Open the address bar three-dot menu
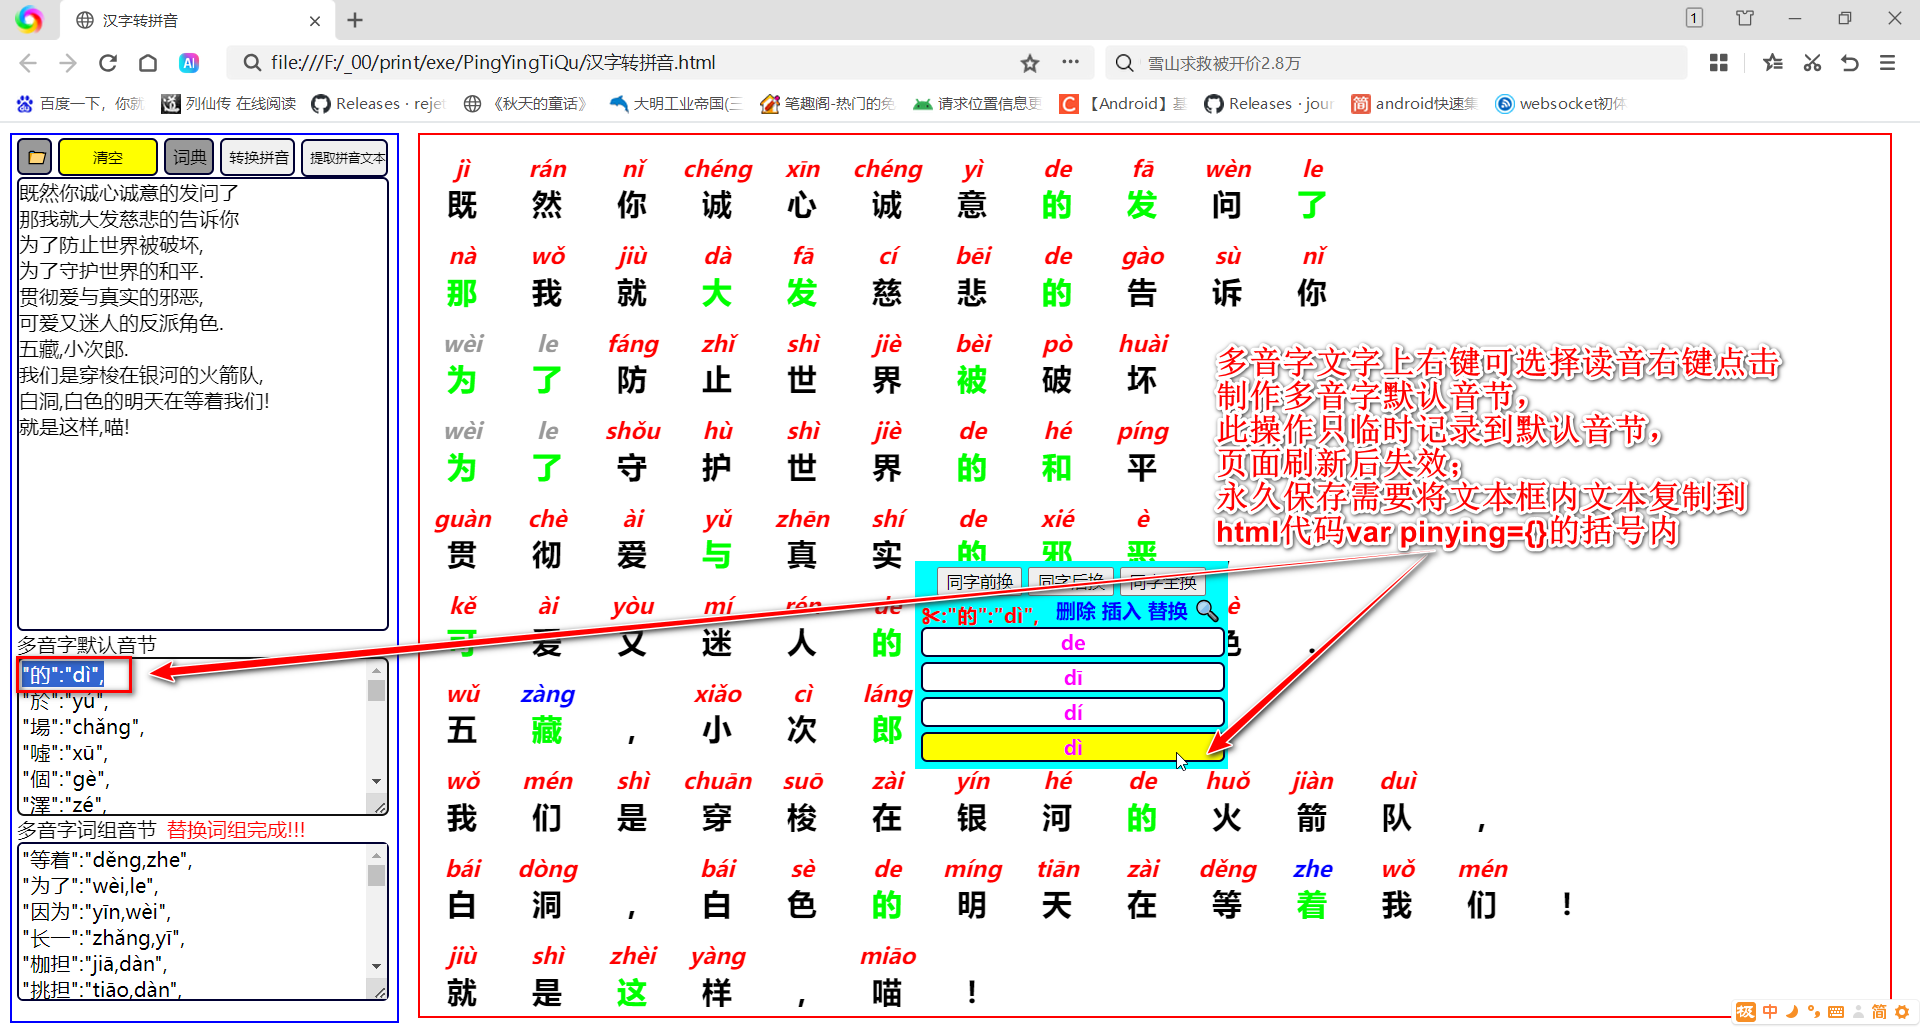1920x1030 pixels. point(1071,62)
